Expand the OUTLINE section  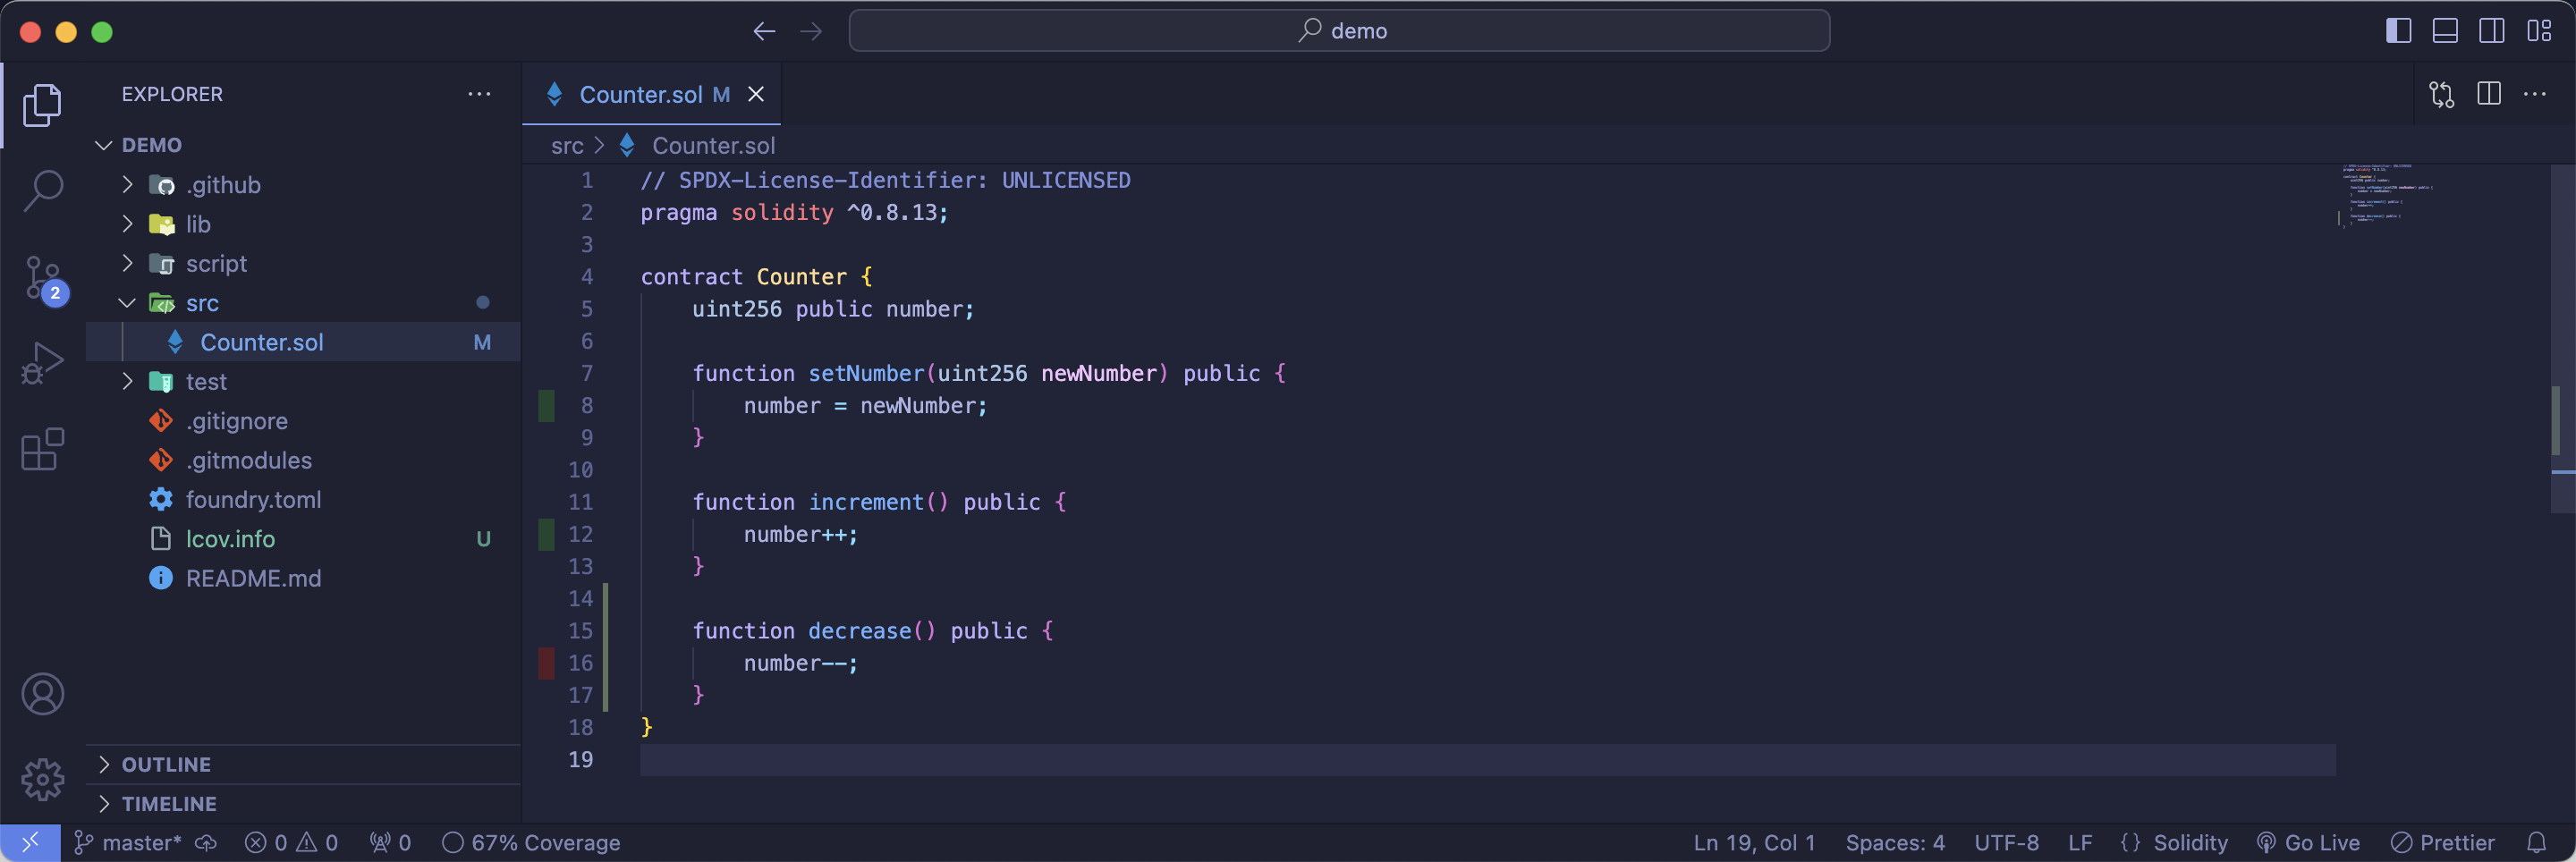click(166, 764)
